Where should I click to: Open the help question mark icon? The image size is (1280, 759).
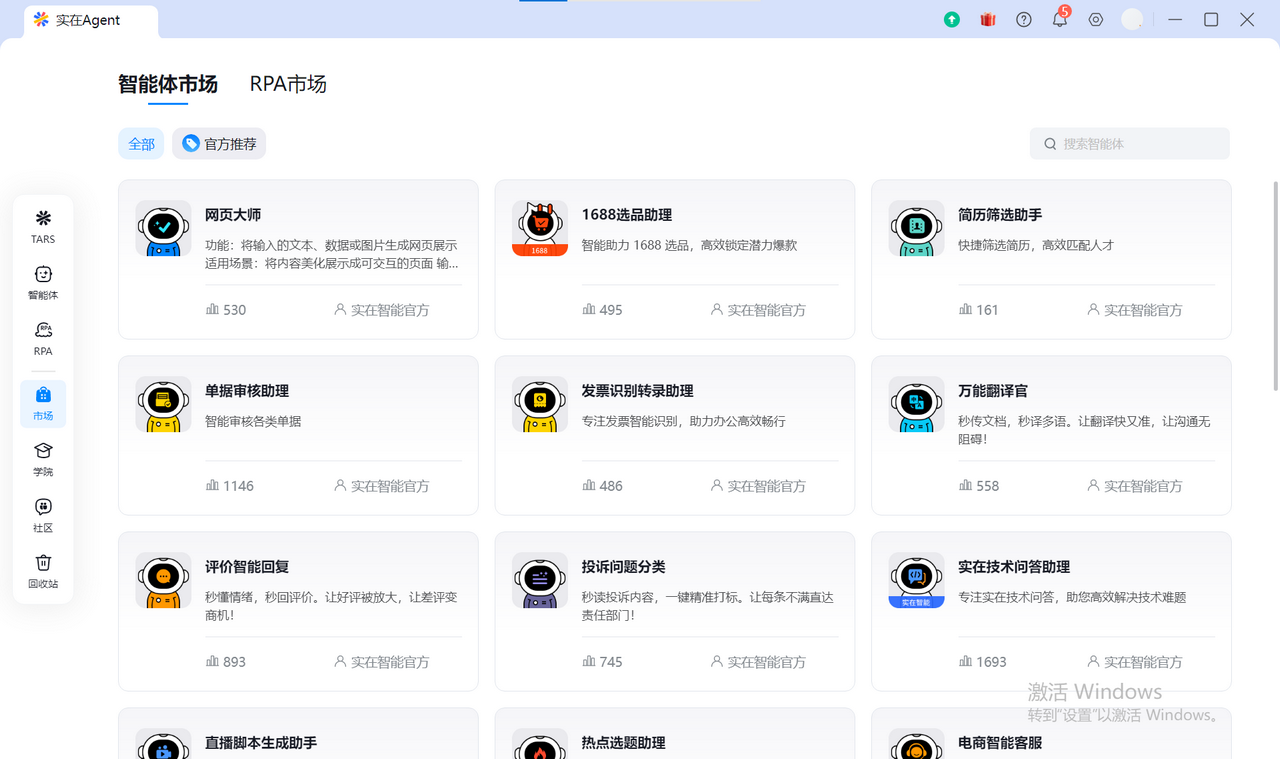click(x=1024, y=19)
